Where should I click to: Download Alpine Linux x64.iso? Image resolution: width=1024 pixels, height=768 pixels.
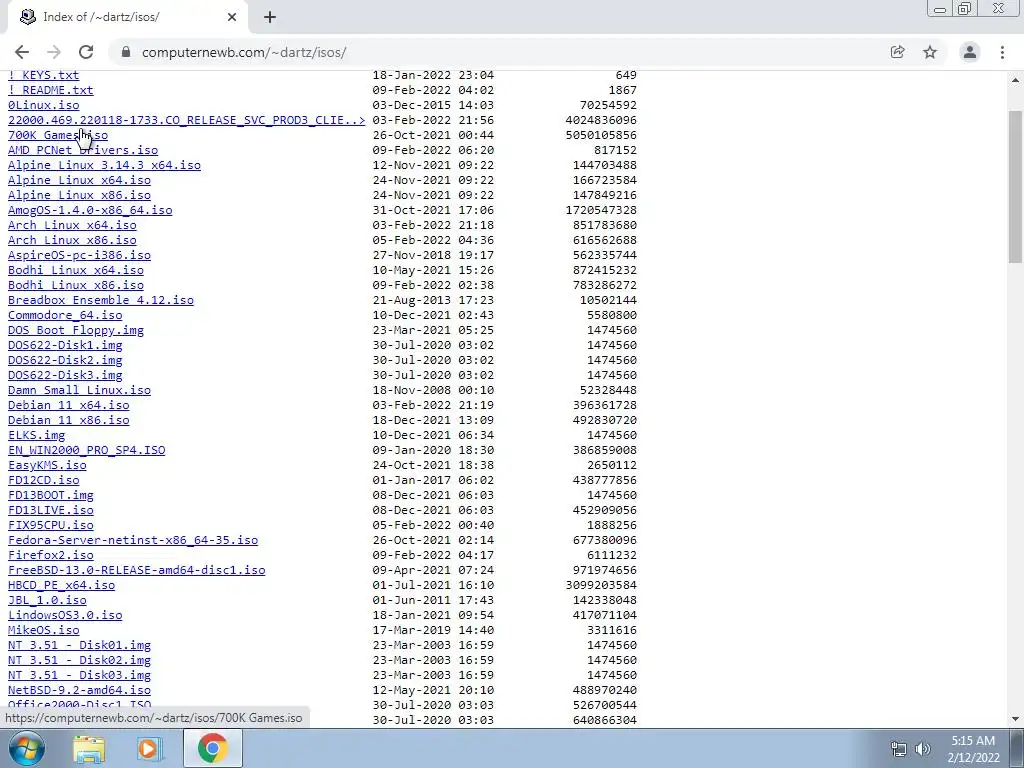[79, 180]
